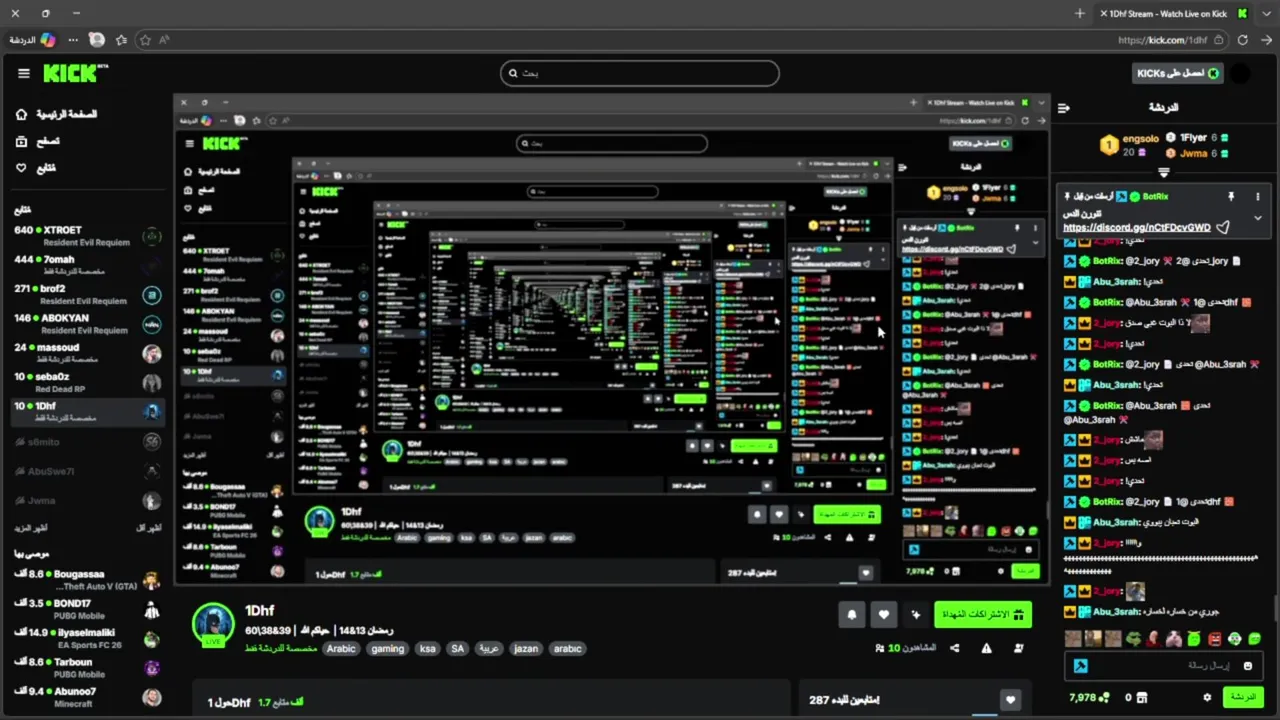The height and width of the screenshot is (720, 1280).
Task: Select the Arabic tag
Action: click(x=341, y=648)
